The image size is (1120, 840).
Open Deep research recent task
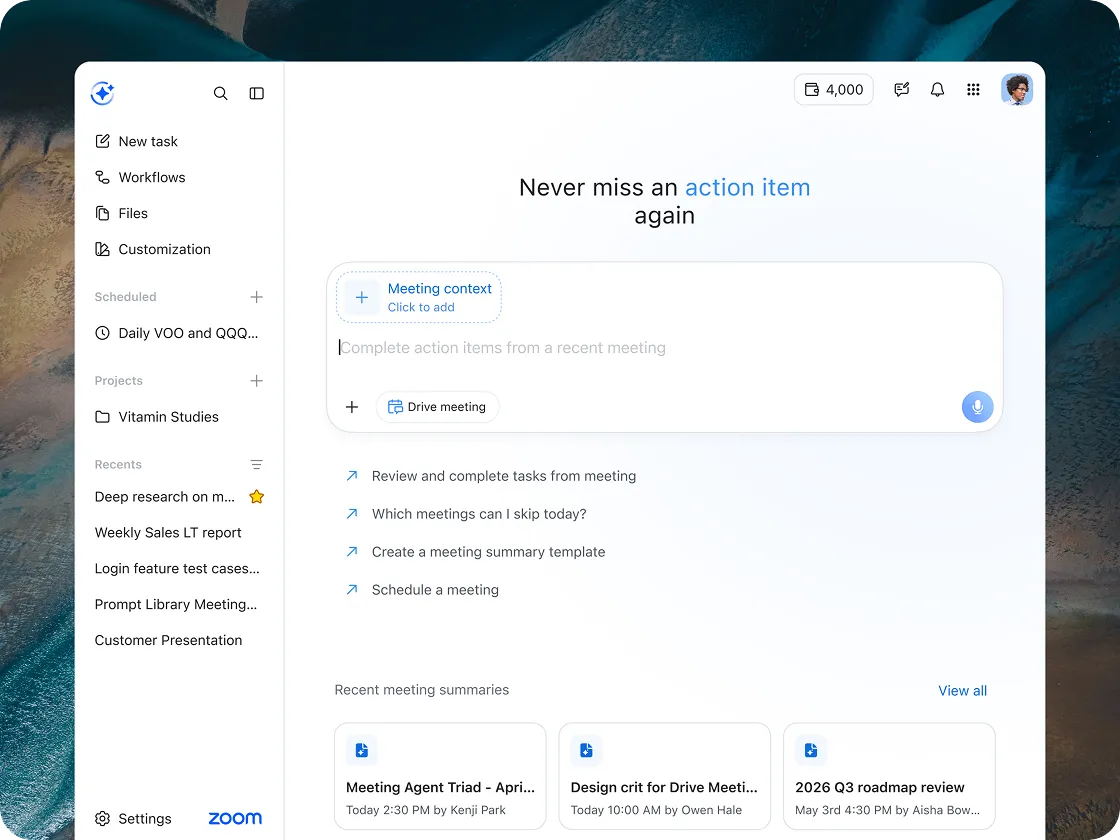coord(165,497)
